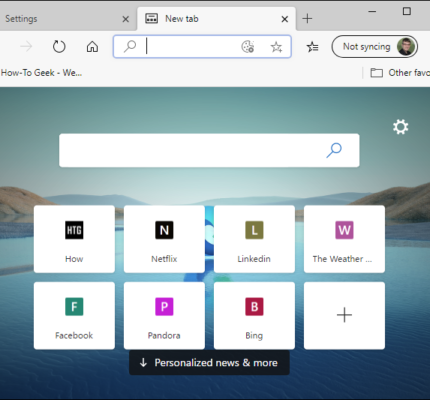Open the HTG How tile

(x=74, y=239)
